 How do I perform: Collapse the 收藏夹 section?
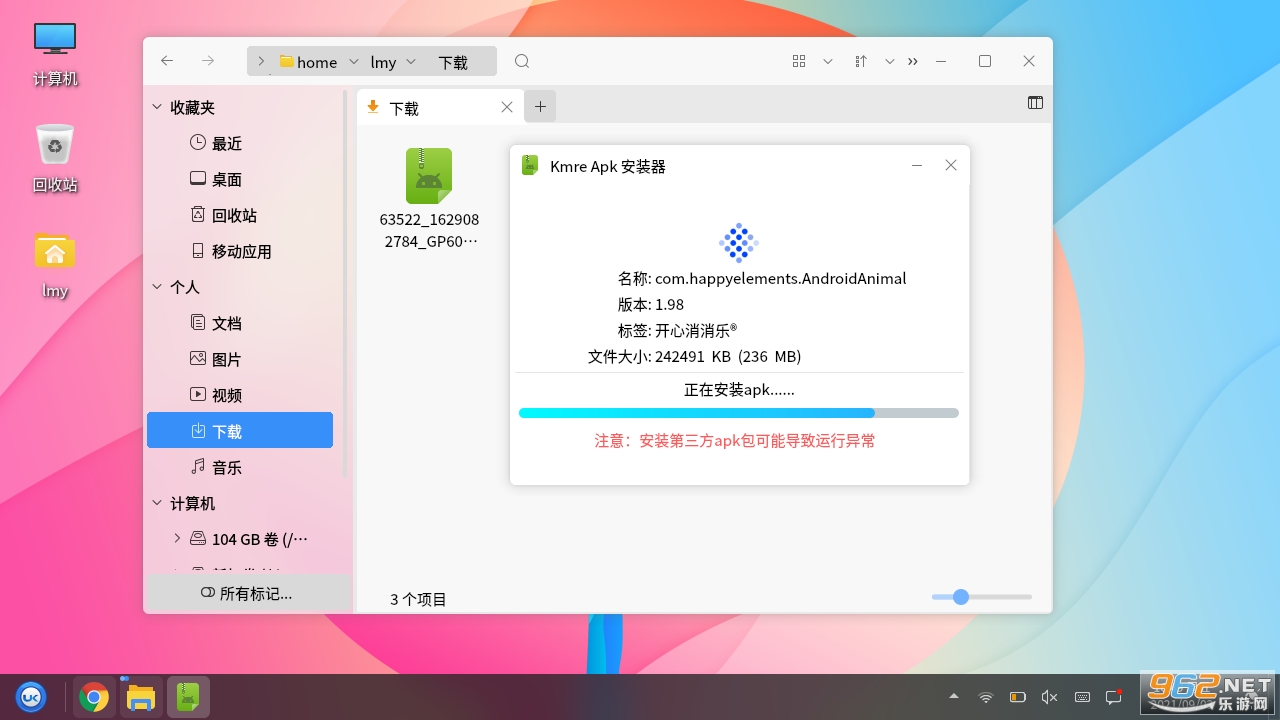click(x=157, y=107)
